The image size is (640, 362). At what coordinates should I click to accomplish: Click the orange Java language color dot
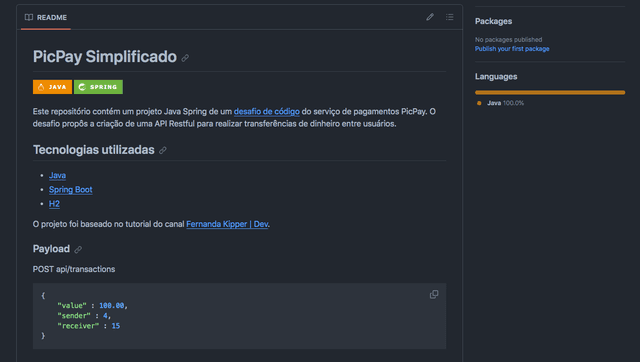(x=479, y=103)
